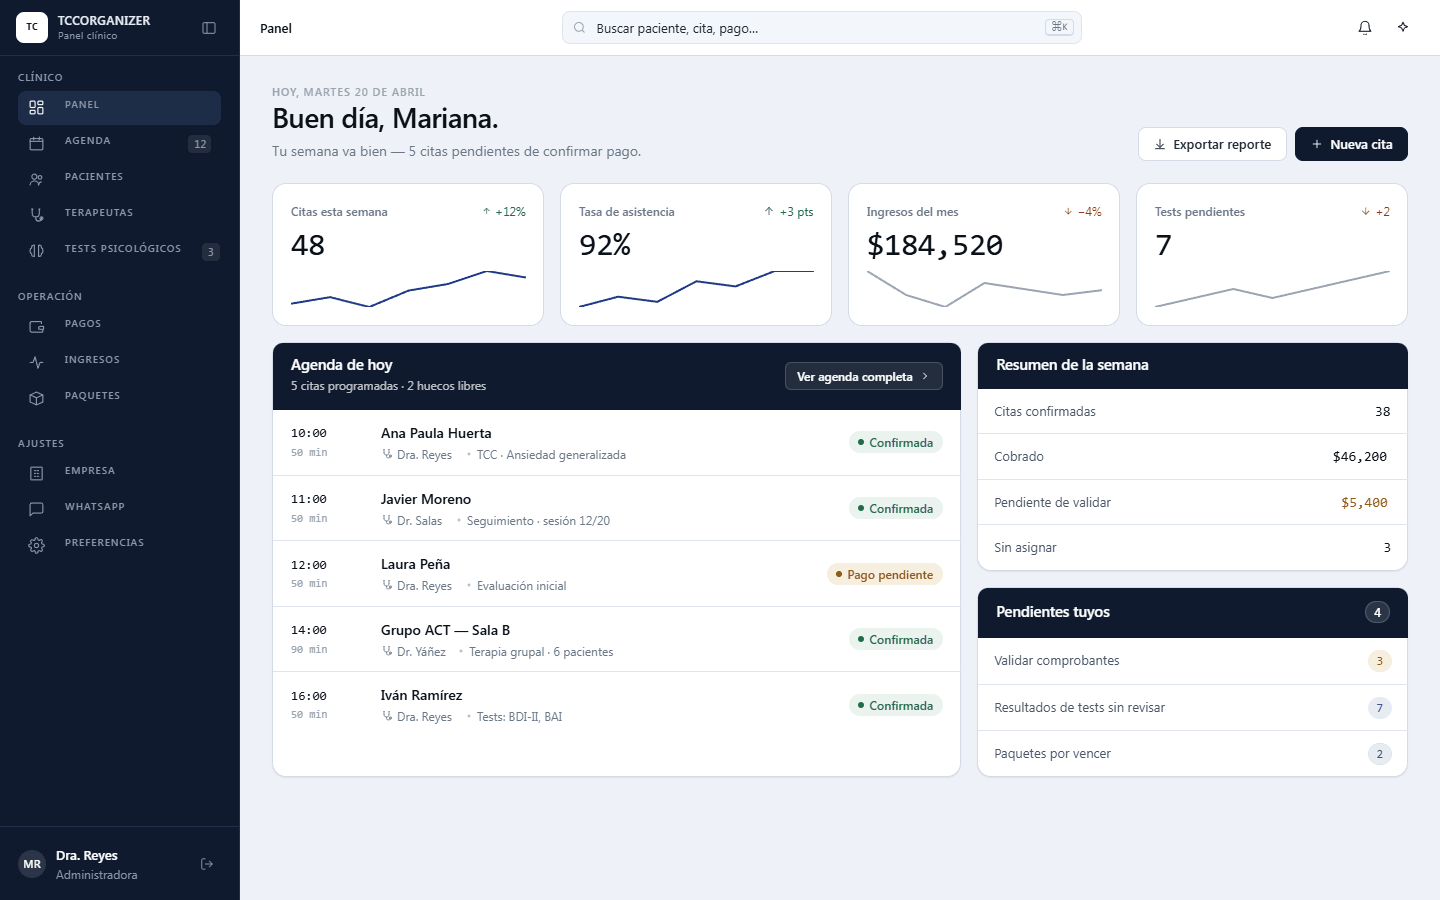Viewport: 1440px width, 900px height.
Task: Click the Terapeutas stethoscope icon
Action: click(37, 215)
